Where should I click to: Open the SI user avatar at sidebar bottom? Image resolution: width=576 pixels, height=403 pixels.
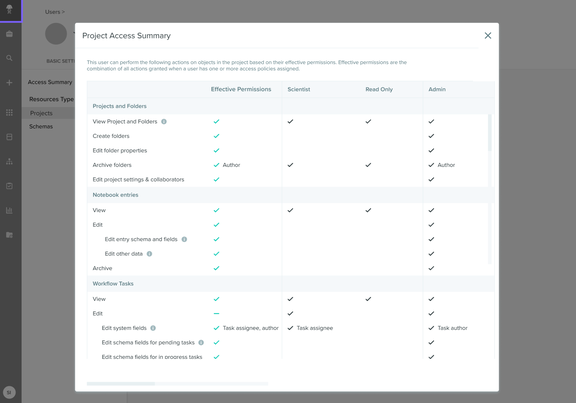tap(9, 392)
